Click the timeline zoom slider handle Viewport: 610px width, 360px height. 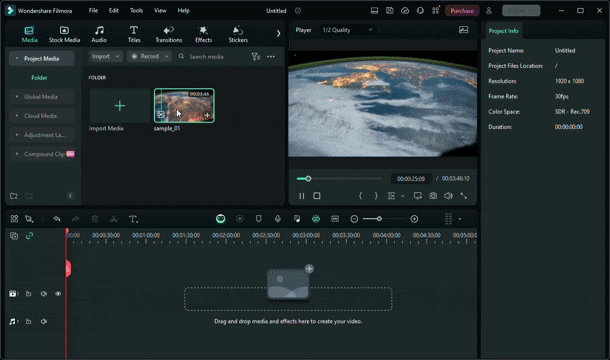click(379, 219)
